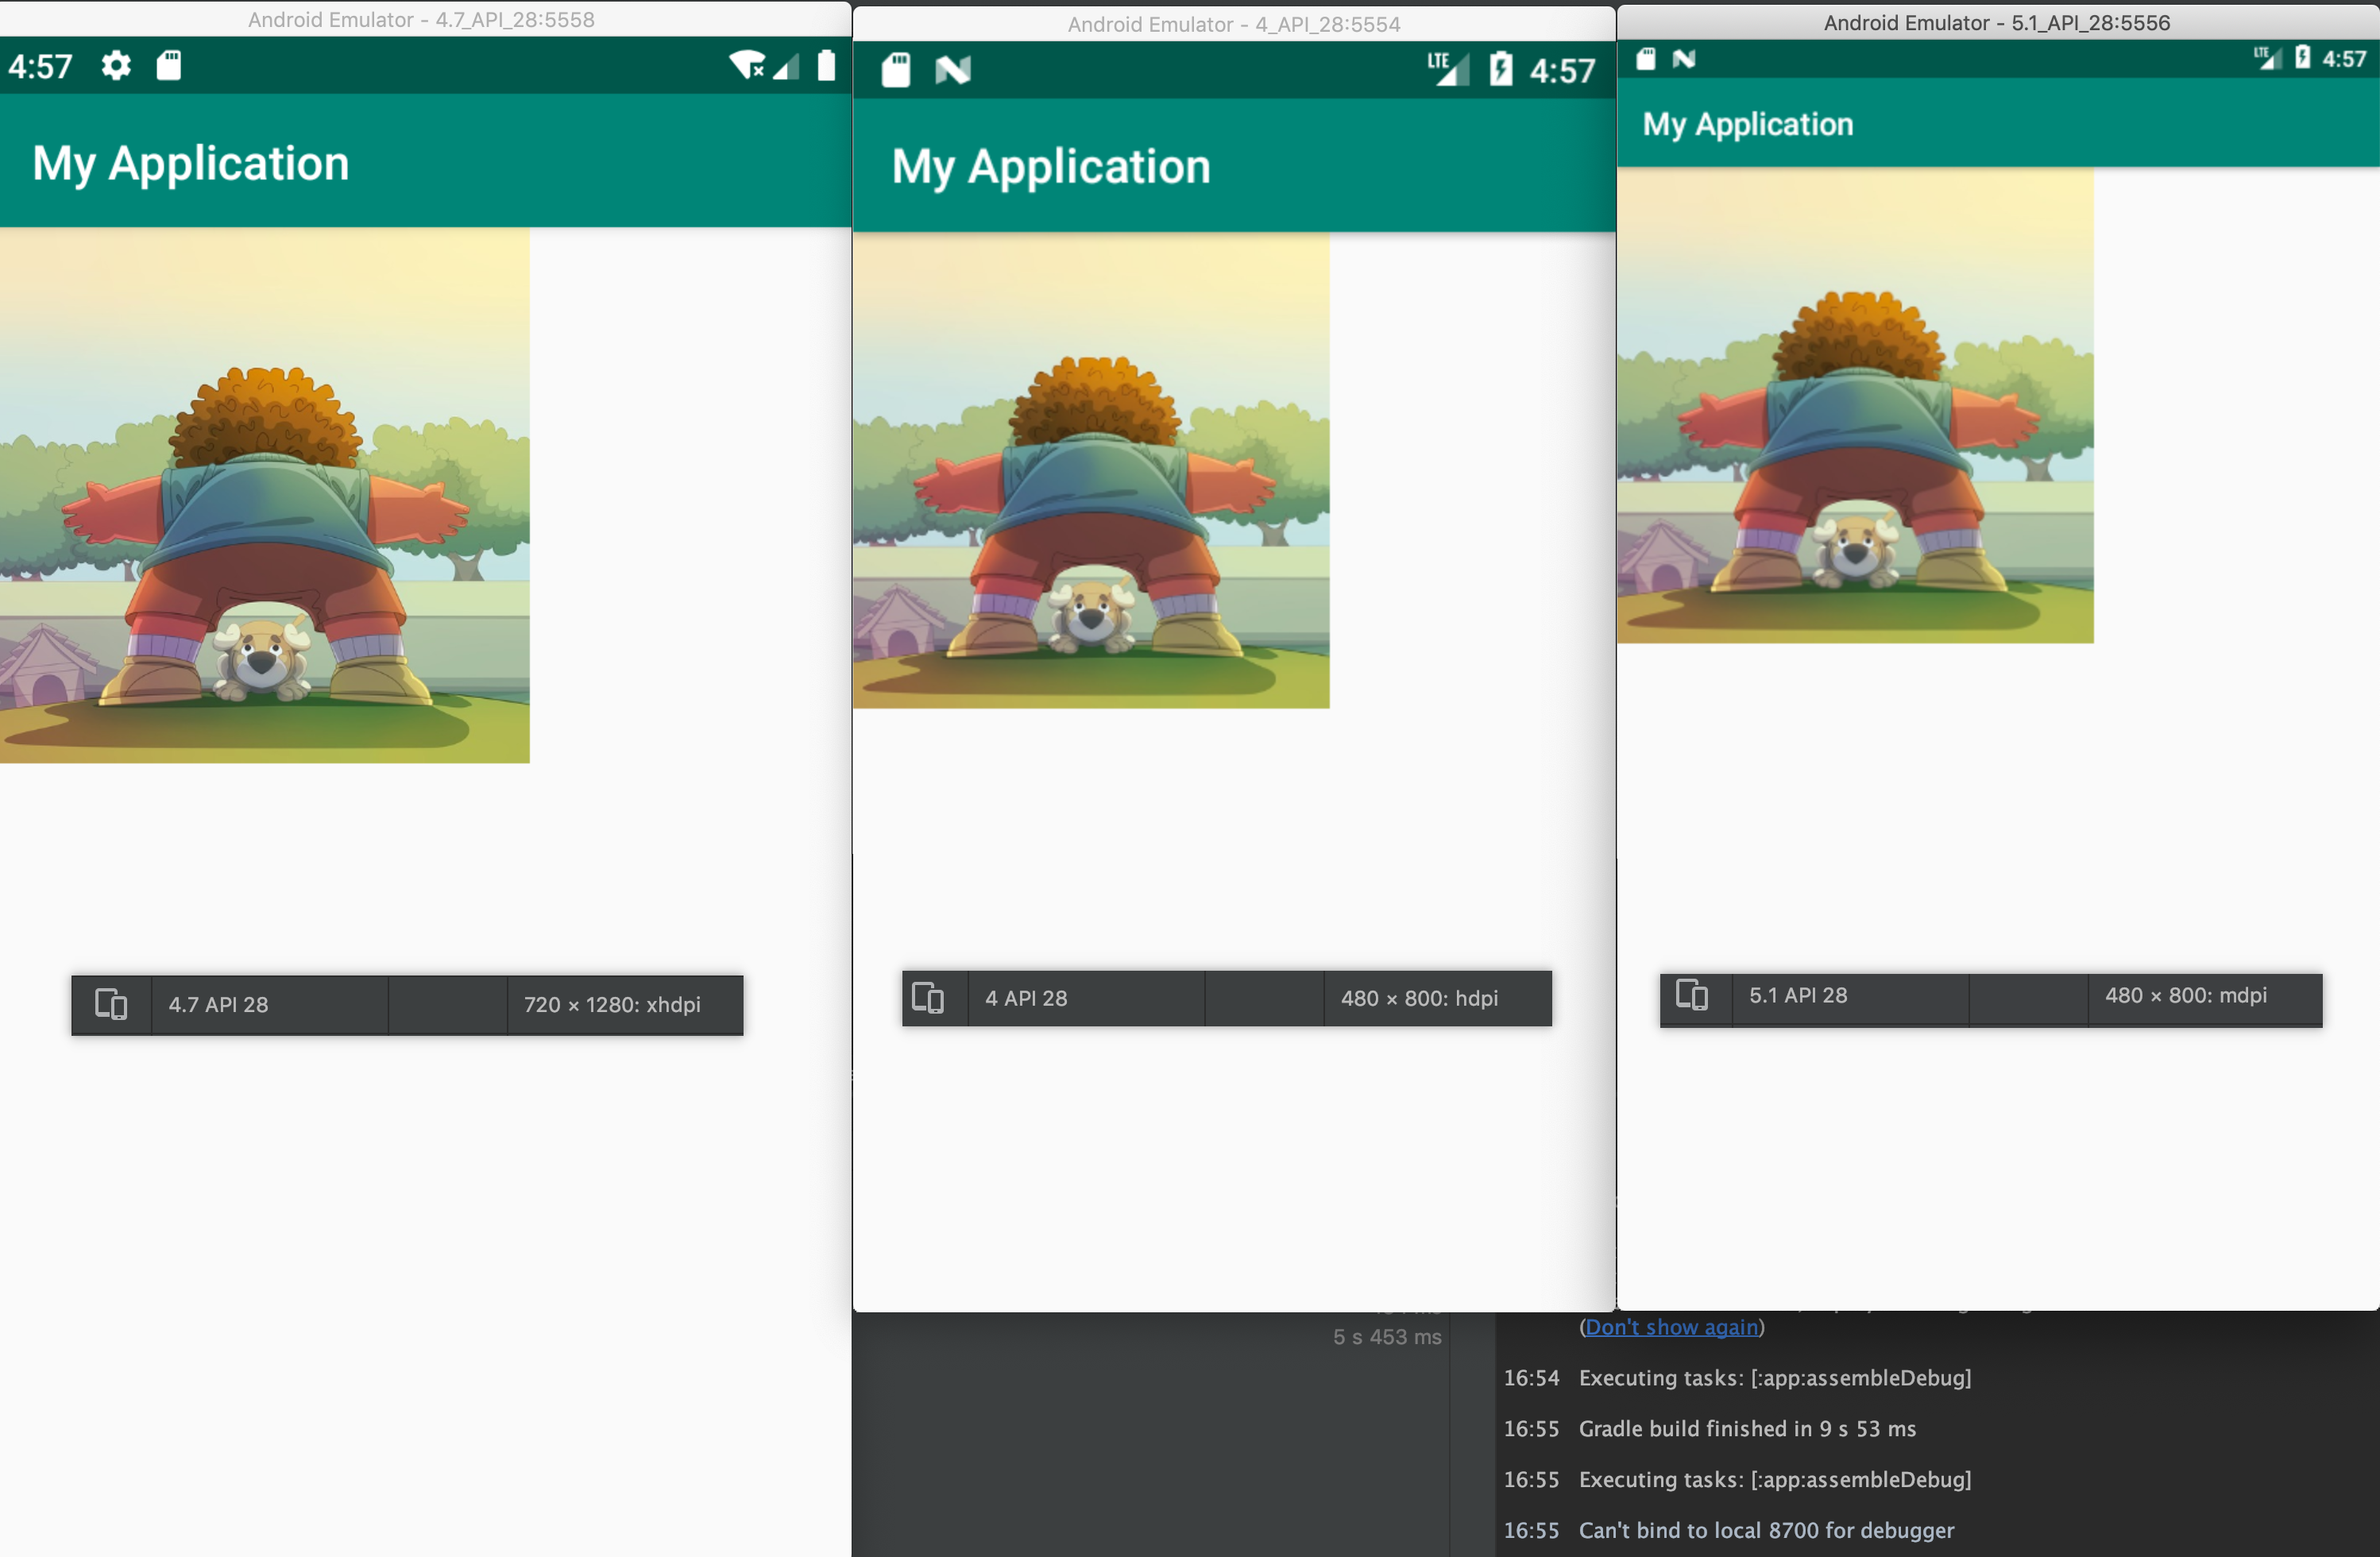Click the 5 s 453 ms build time
The height and width of the screenshot is (1557, 2380).
(x=1387, y=1337)
